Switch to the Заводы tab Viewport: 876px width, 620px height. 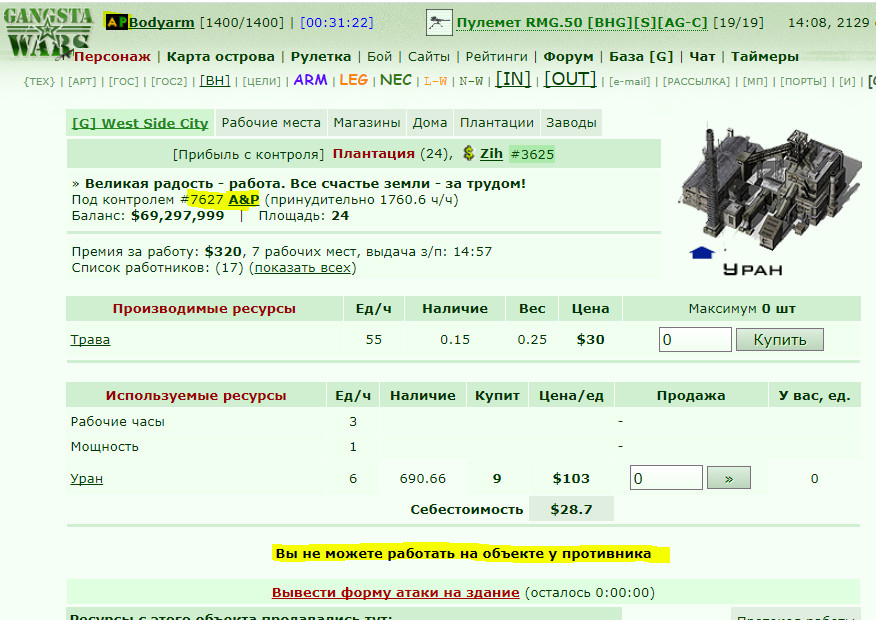point(571,123)
